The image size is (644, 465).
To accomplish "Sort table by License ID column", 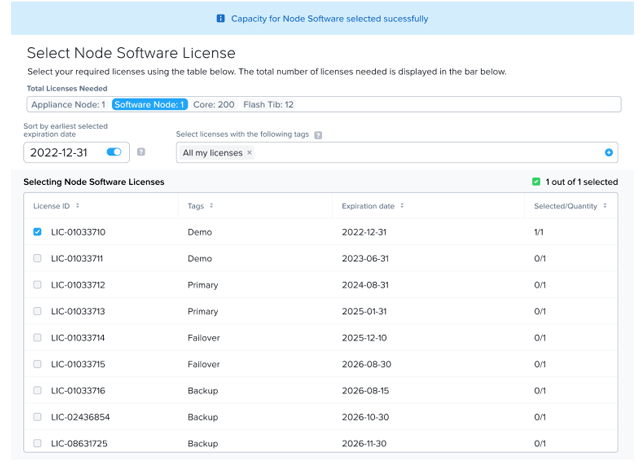I will [x=78, y=206].
